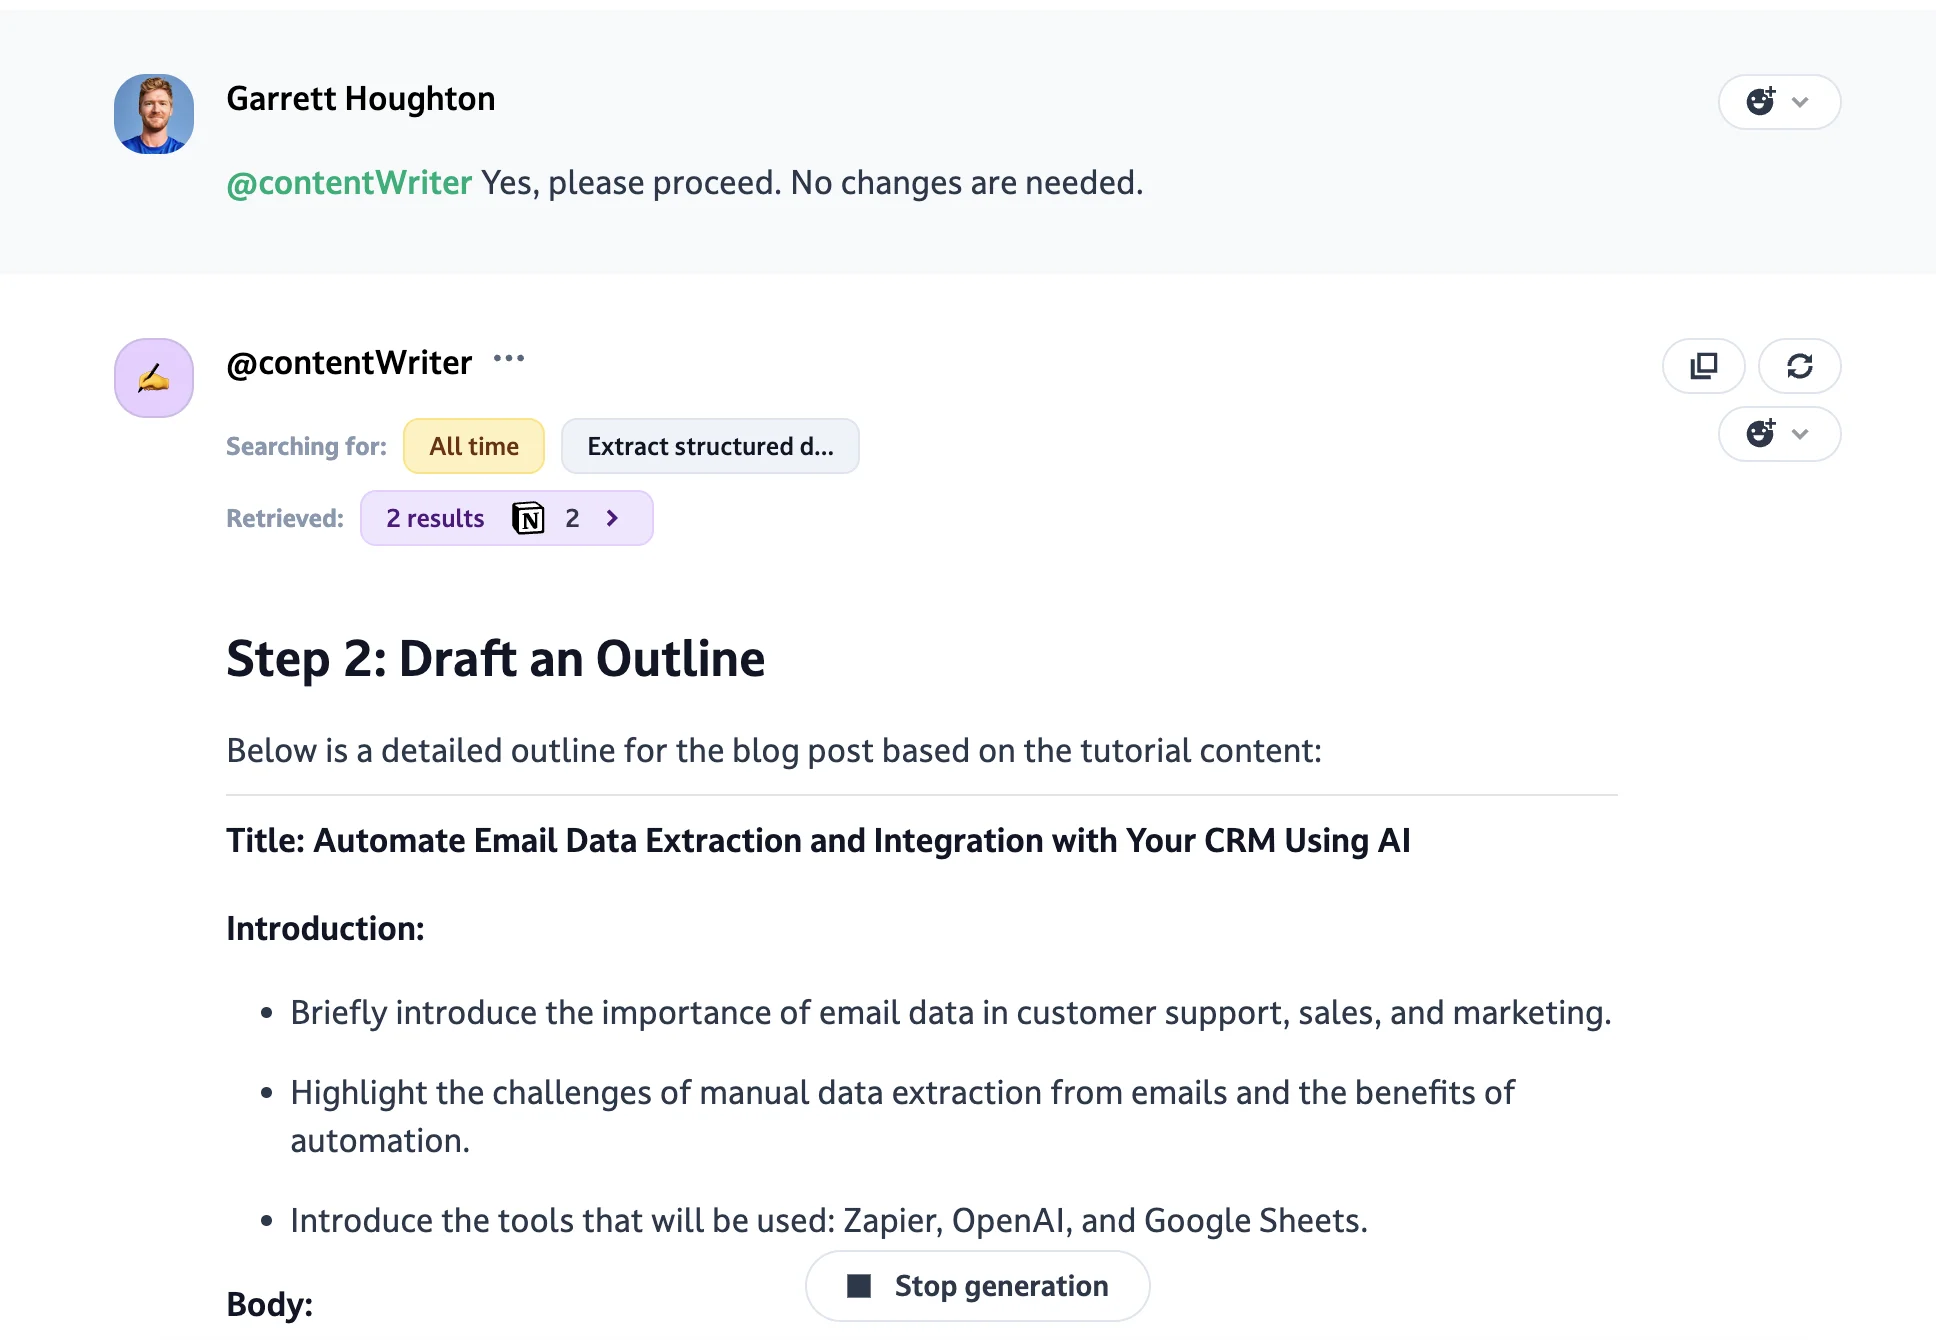1936x1340 pixels.
Task: Expand retrieved results chevron arrow
Action: [612, 518]
